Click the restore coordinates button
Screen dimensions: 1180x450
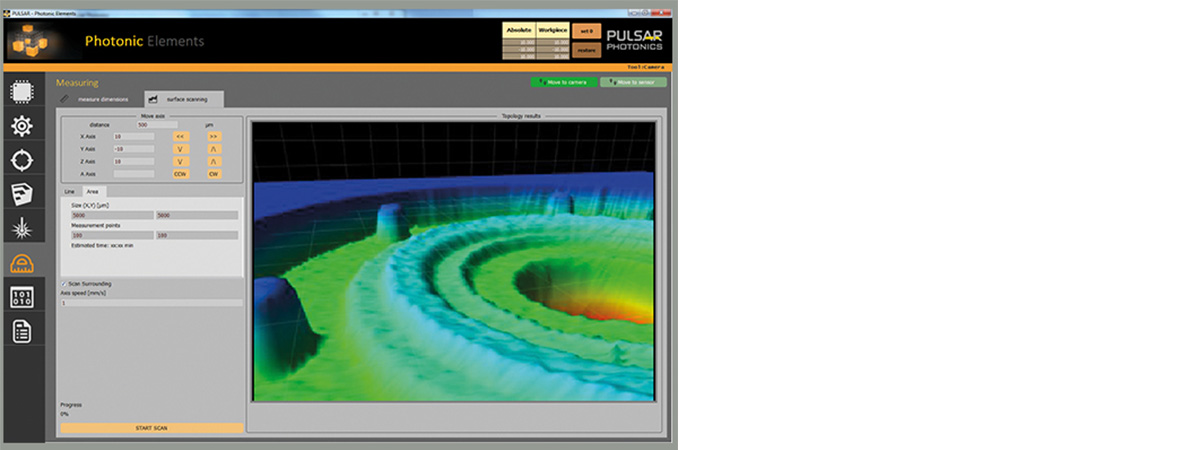587,49
